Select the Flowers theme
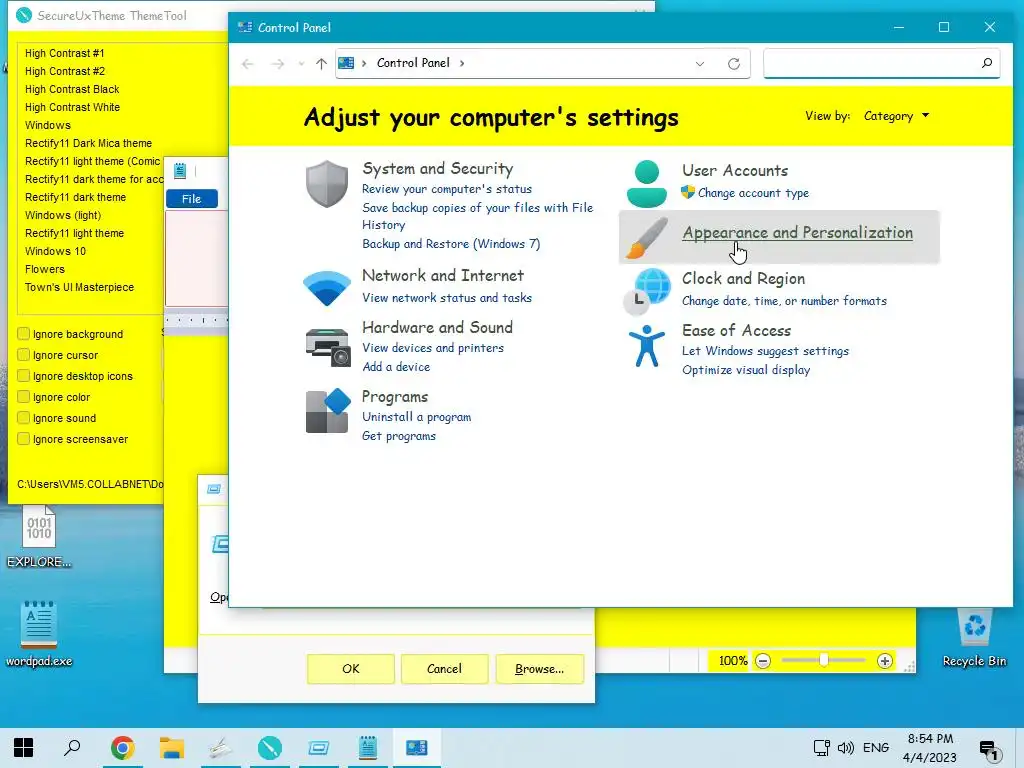This screenshot has width=1024, height=768. [x=44, y=269]
